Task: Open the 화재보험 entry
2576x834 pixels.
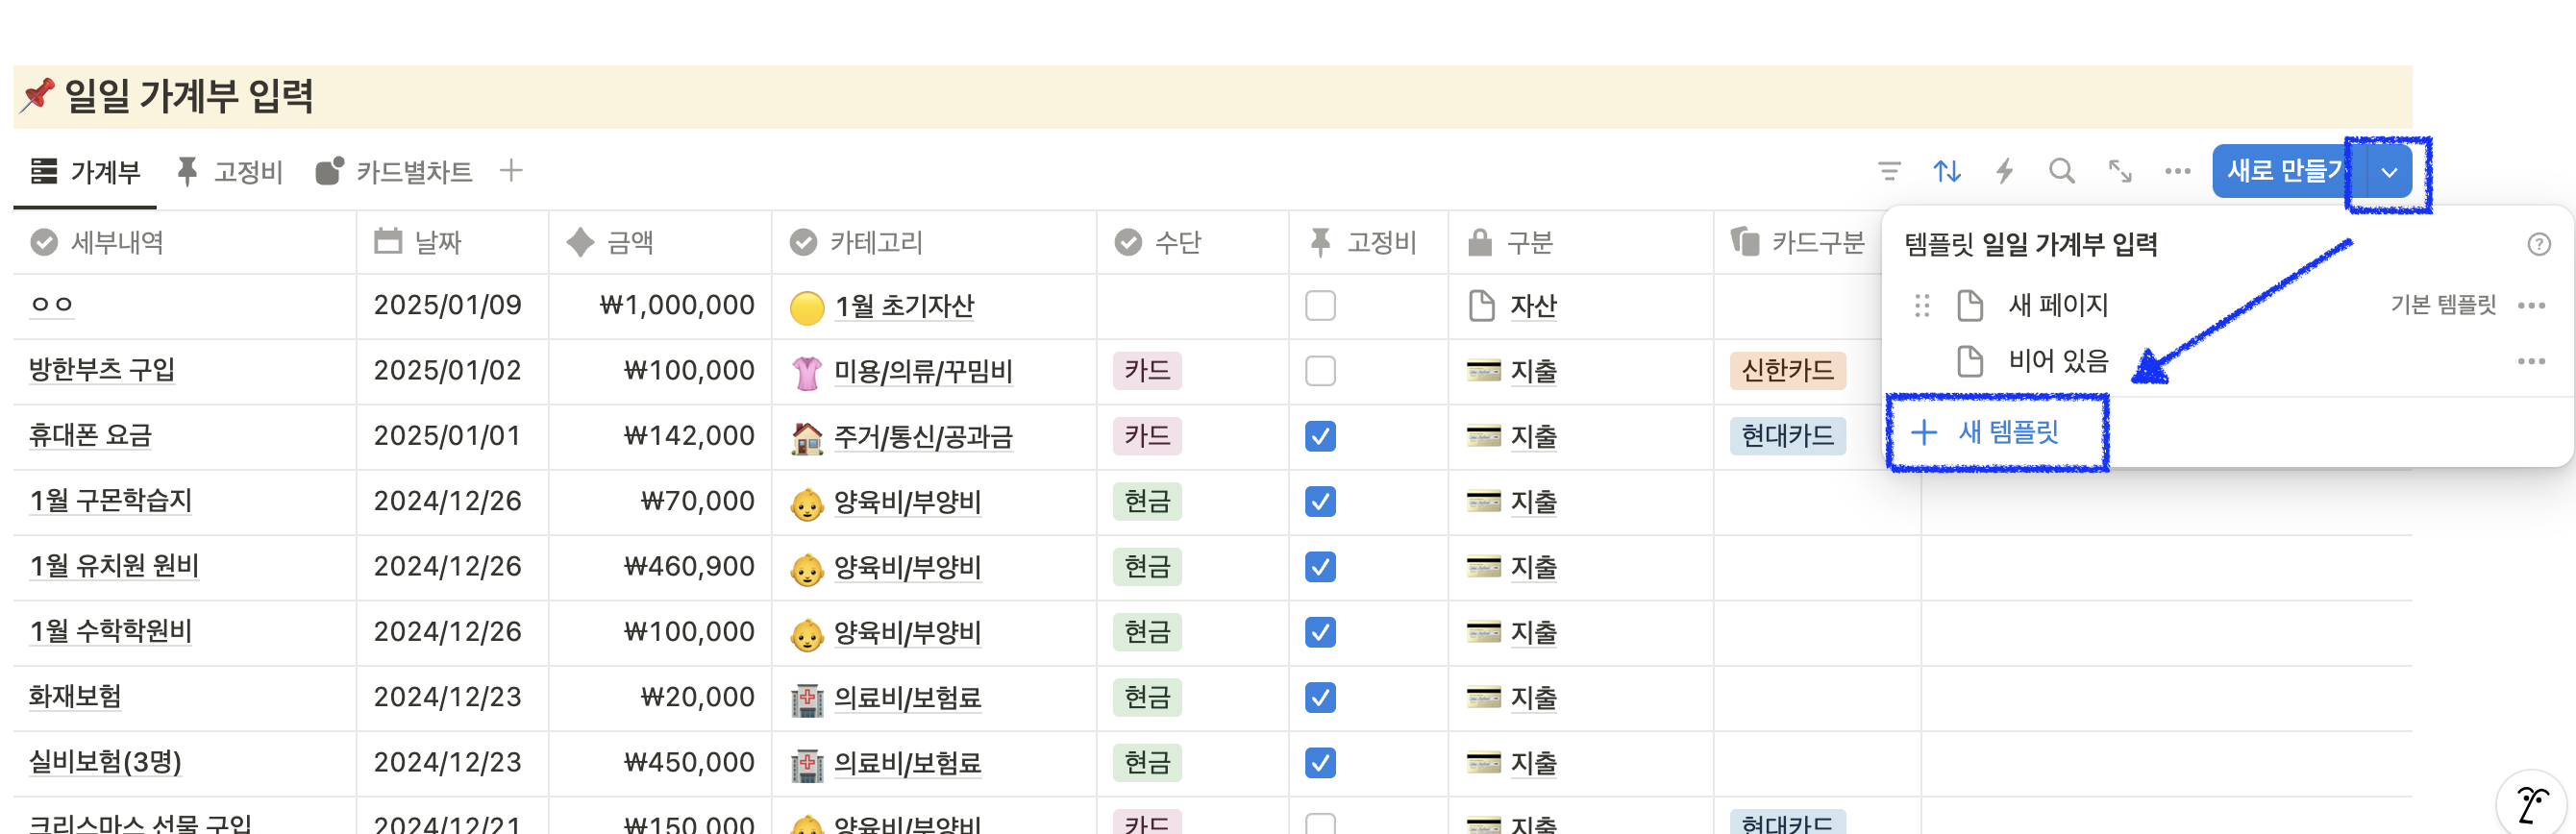Action: pos(75,696)
